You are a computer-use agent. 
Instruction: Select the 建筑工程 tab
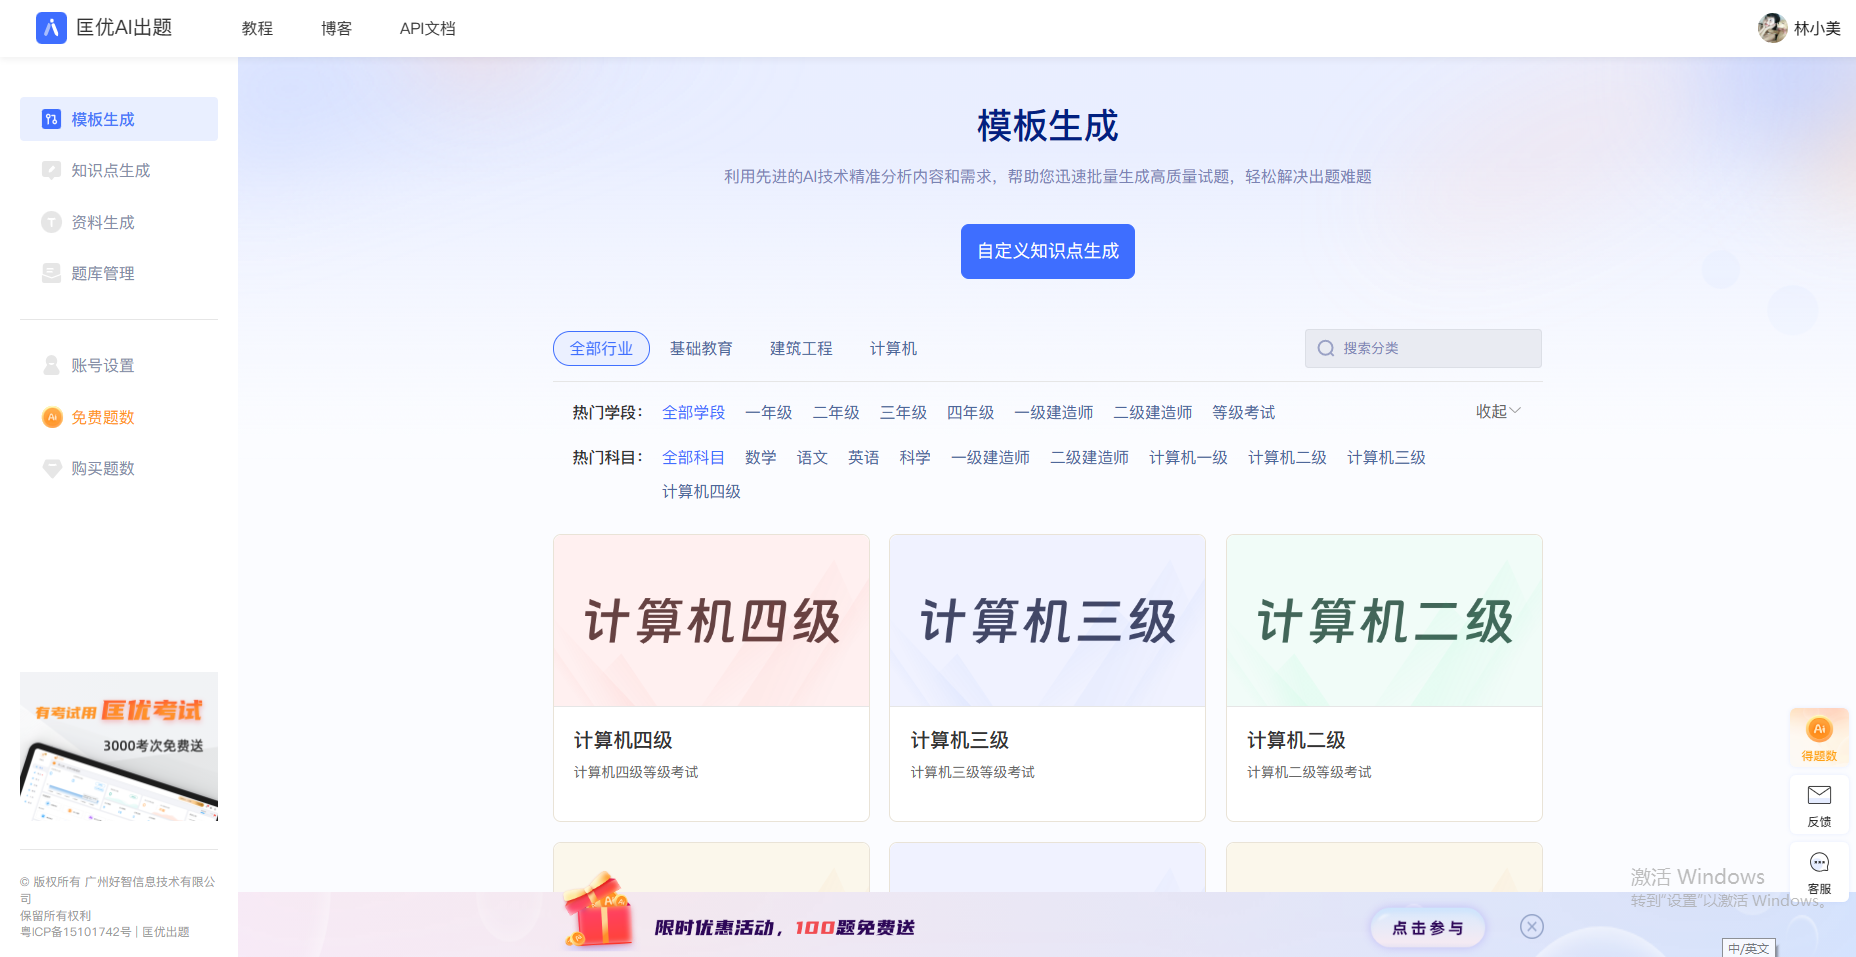pos(801,348)
